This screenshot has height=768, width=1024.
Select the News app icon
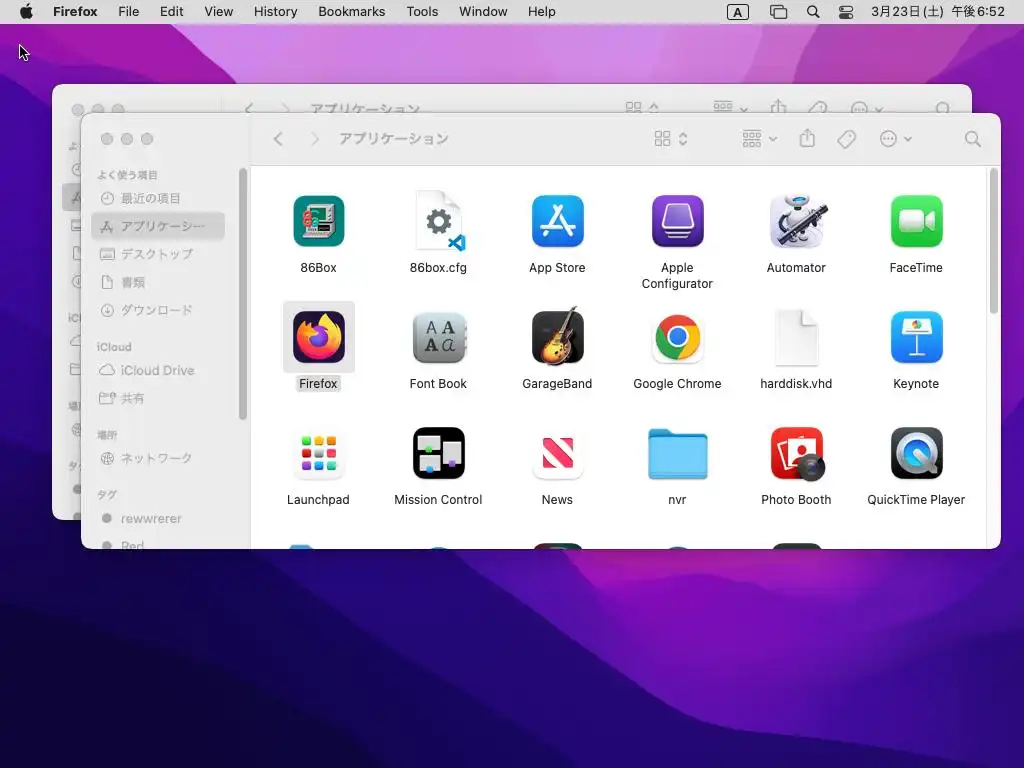pos(557,453)
